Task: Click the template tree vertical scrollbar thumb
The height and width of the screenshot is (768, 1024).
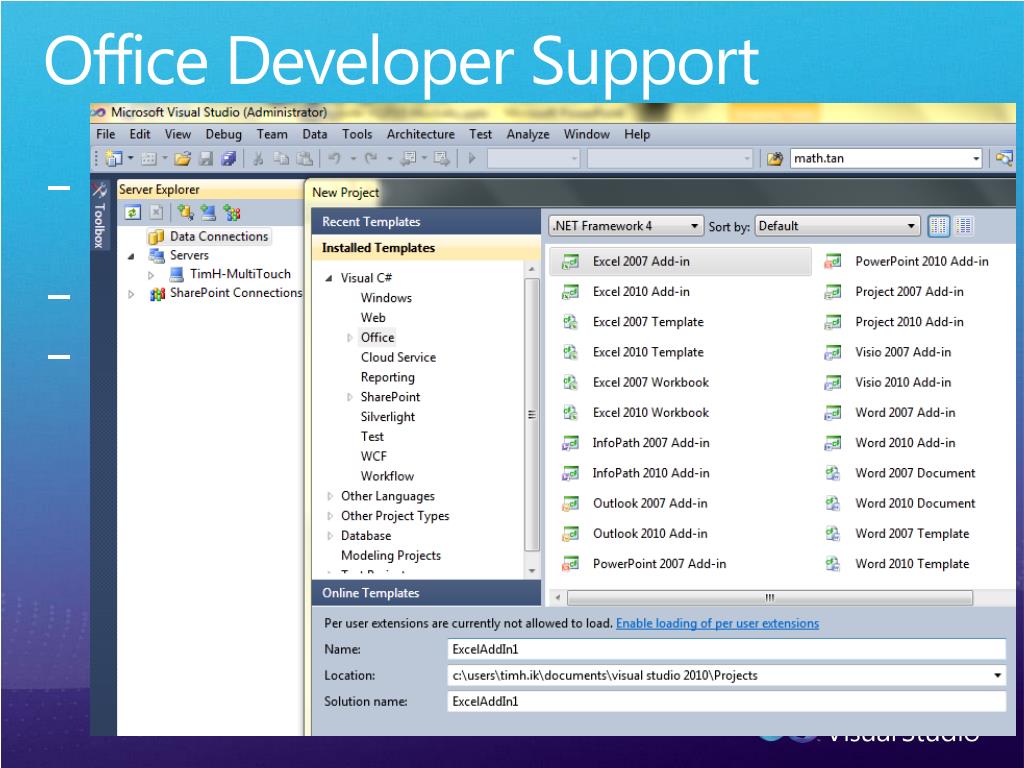Action: point(532,415)
